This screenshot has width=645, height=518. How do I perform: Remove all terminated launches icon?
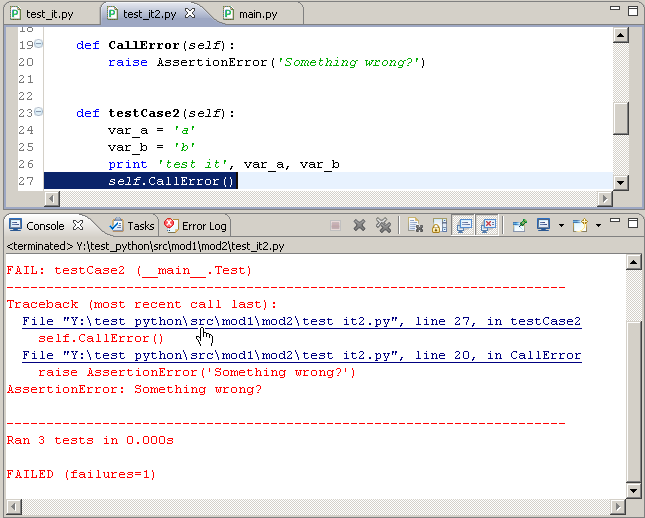click(383, 225)
